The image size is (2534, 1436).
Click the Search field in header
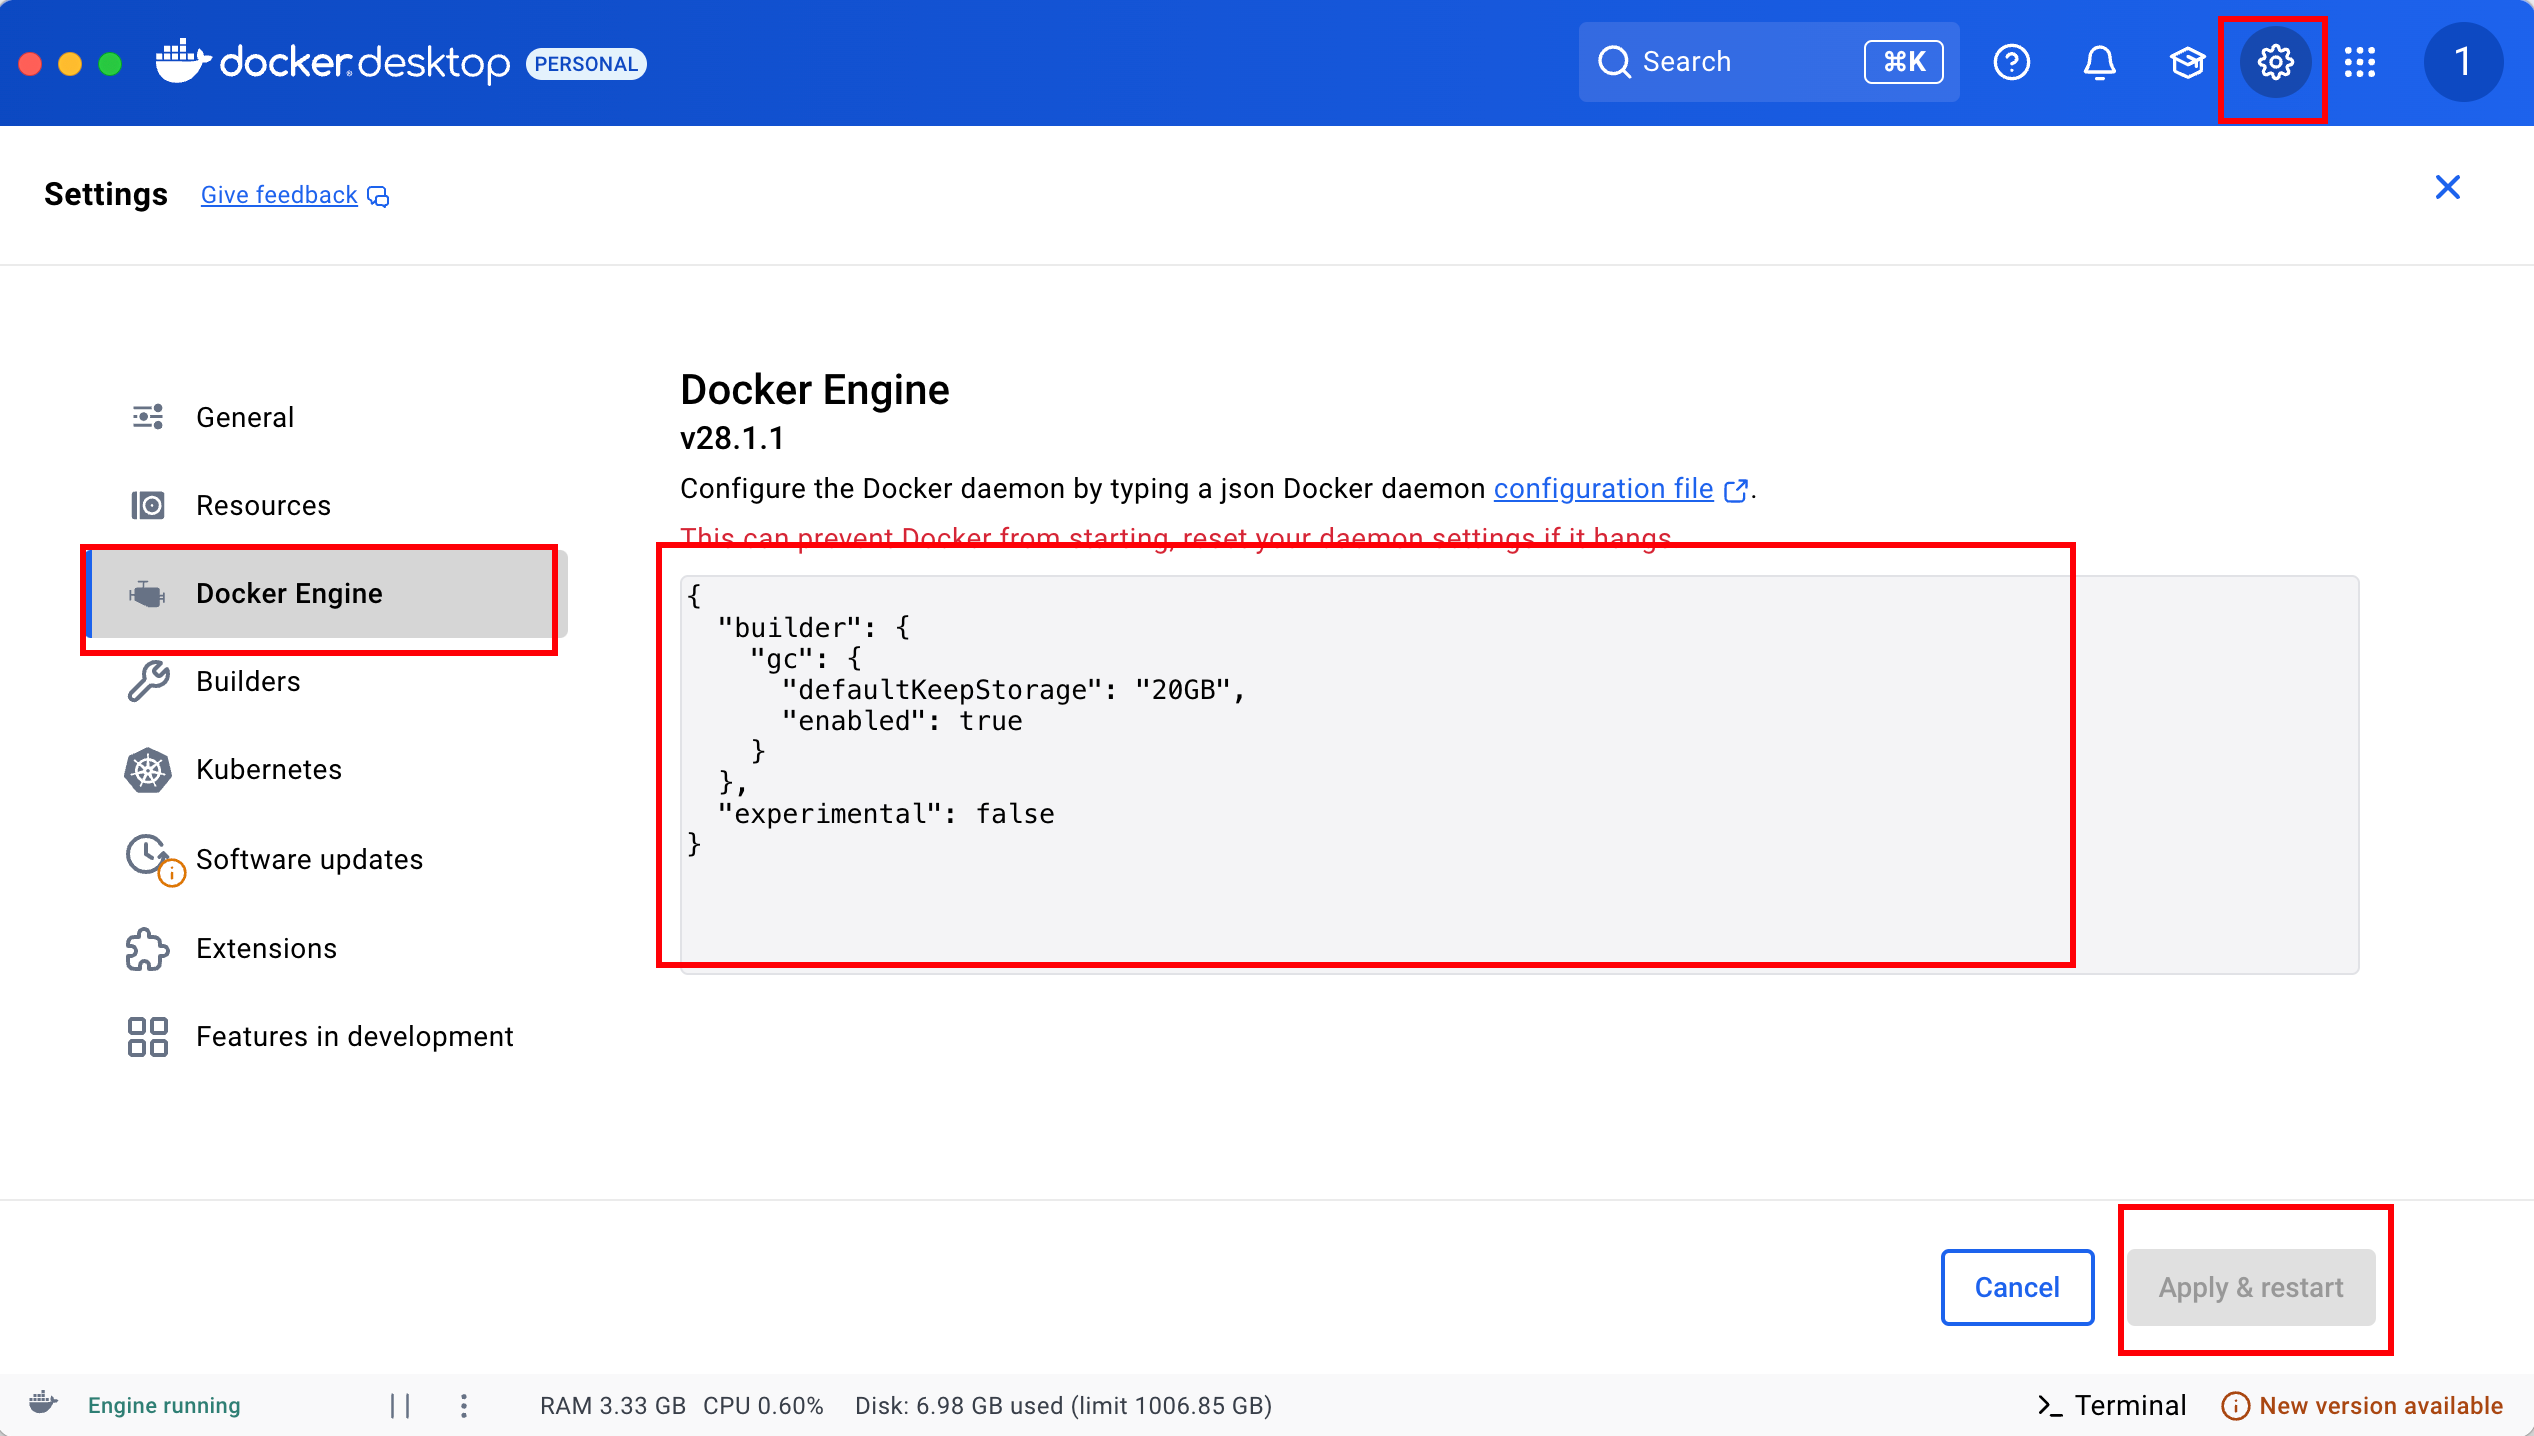pyautogui.click(x=1768, y=62)
